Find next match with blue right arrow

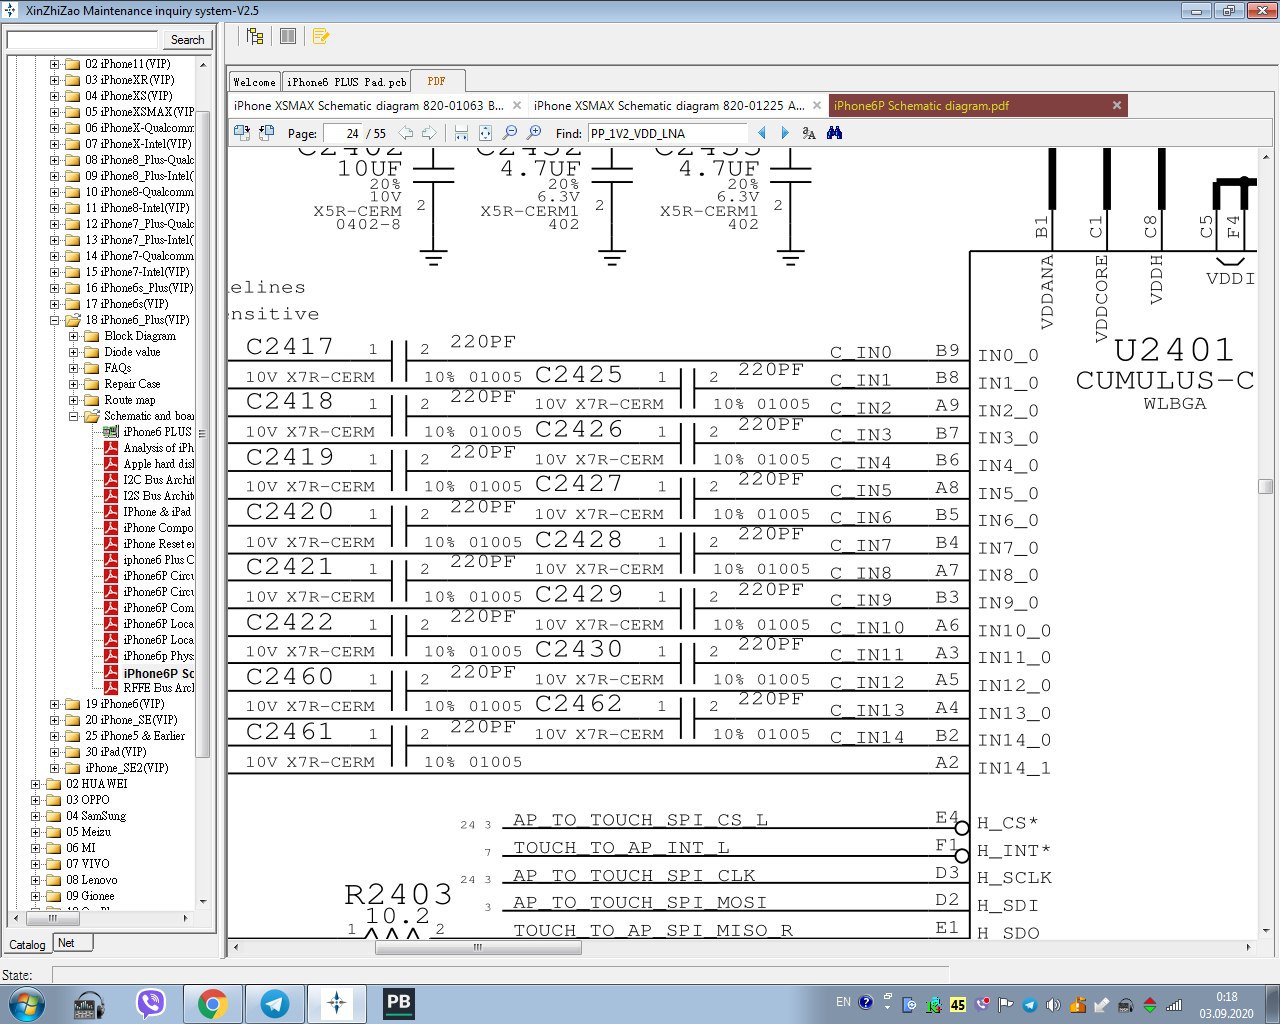pyautogui.click(x=785, y=133)
